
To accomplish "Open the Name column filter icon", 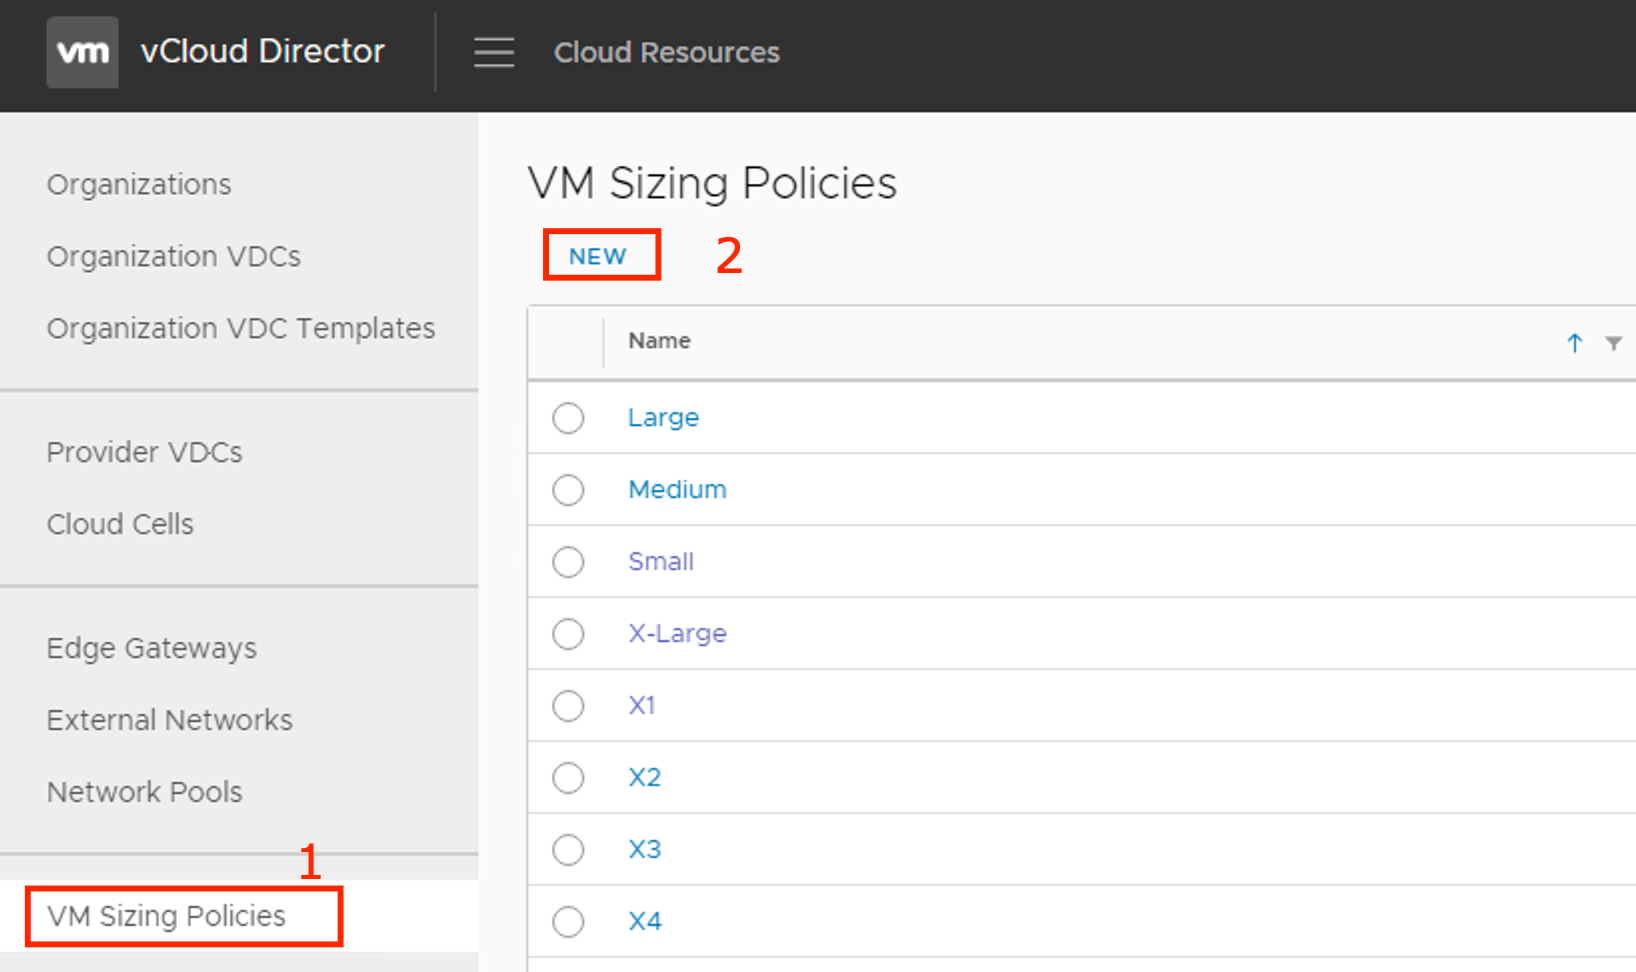I will 1613,343.
